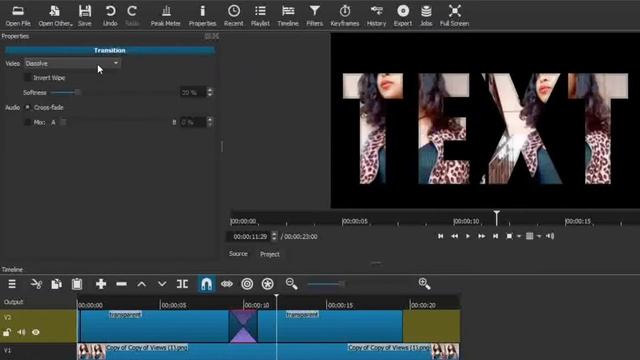Split clip at the playhead
Image resolution: width=640 pixels, height=360 pixels.
pos(182,284)
